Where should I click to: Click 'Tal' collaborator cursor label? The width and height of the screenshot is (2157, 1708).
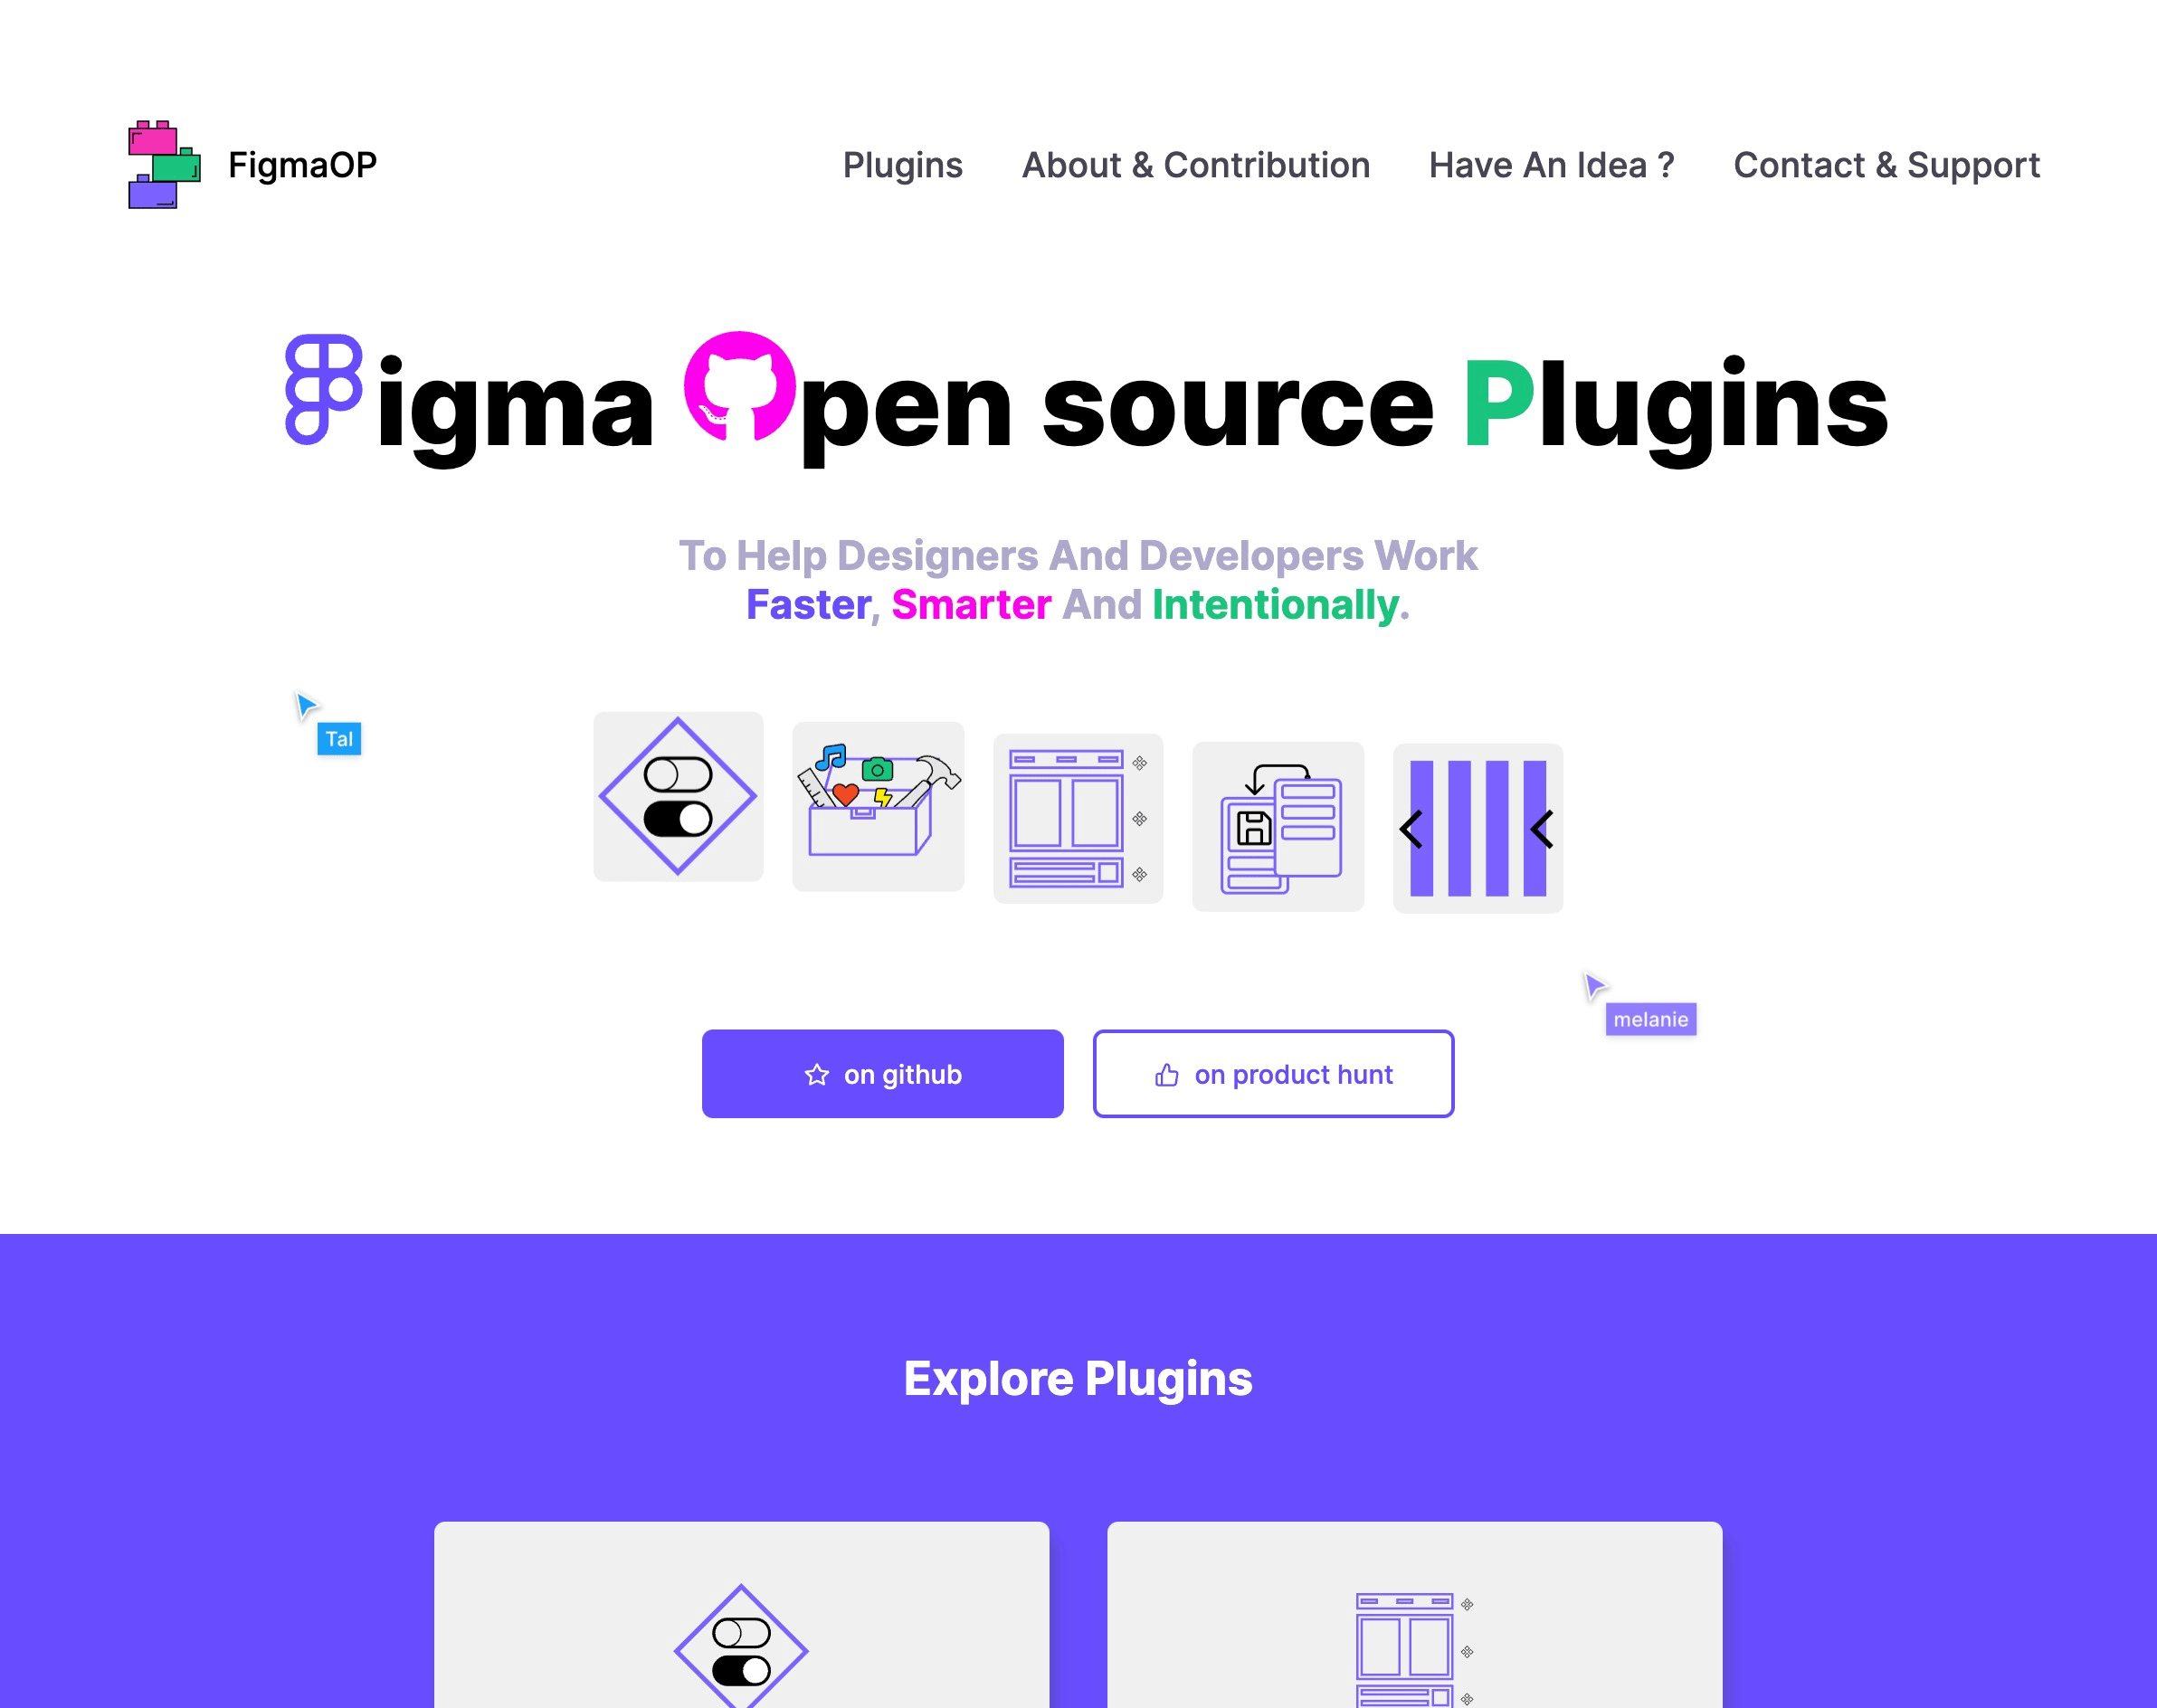click(337, 738)
